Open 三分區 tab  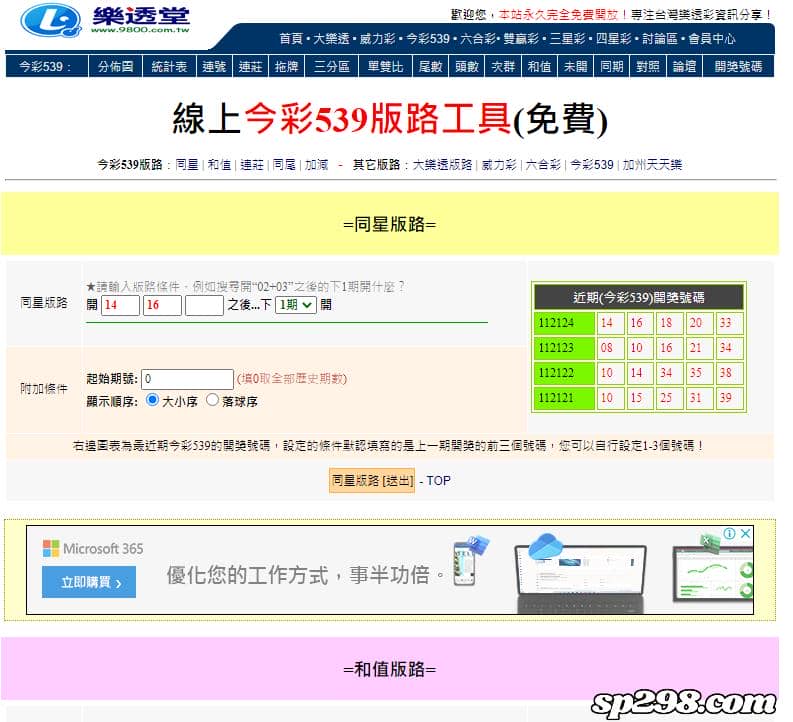(x=332, y=67)
